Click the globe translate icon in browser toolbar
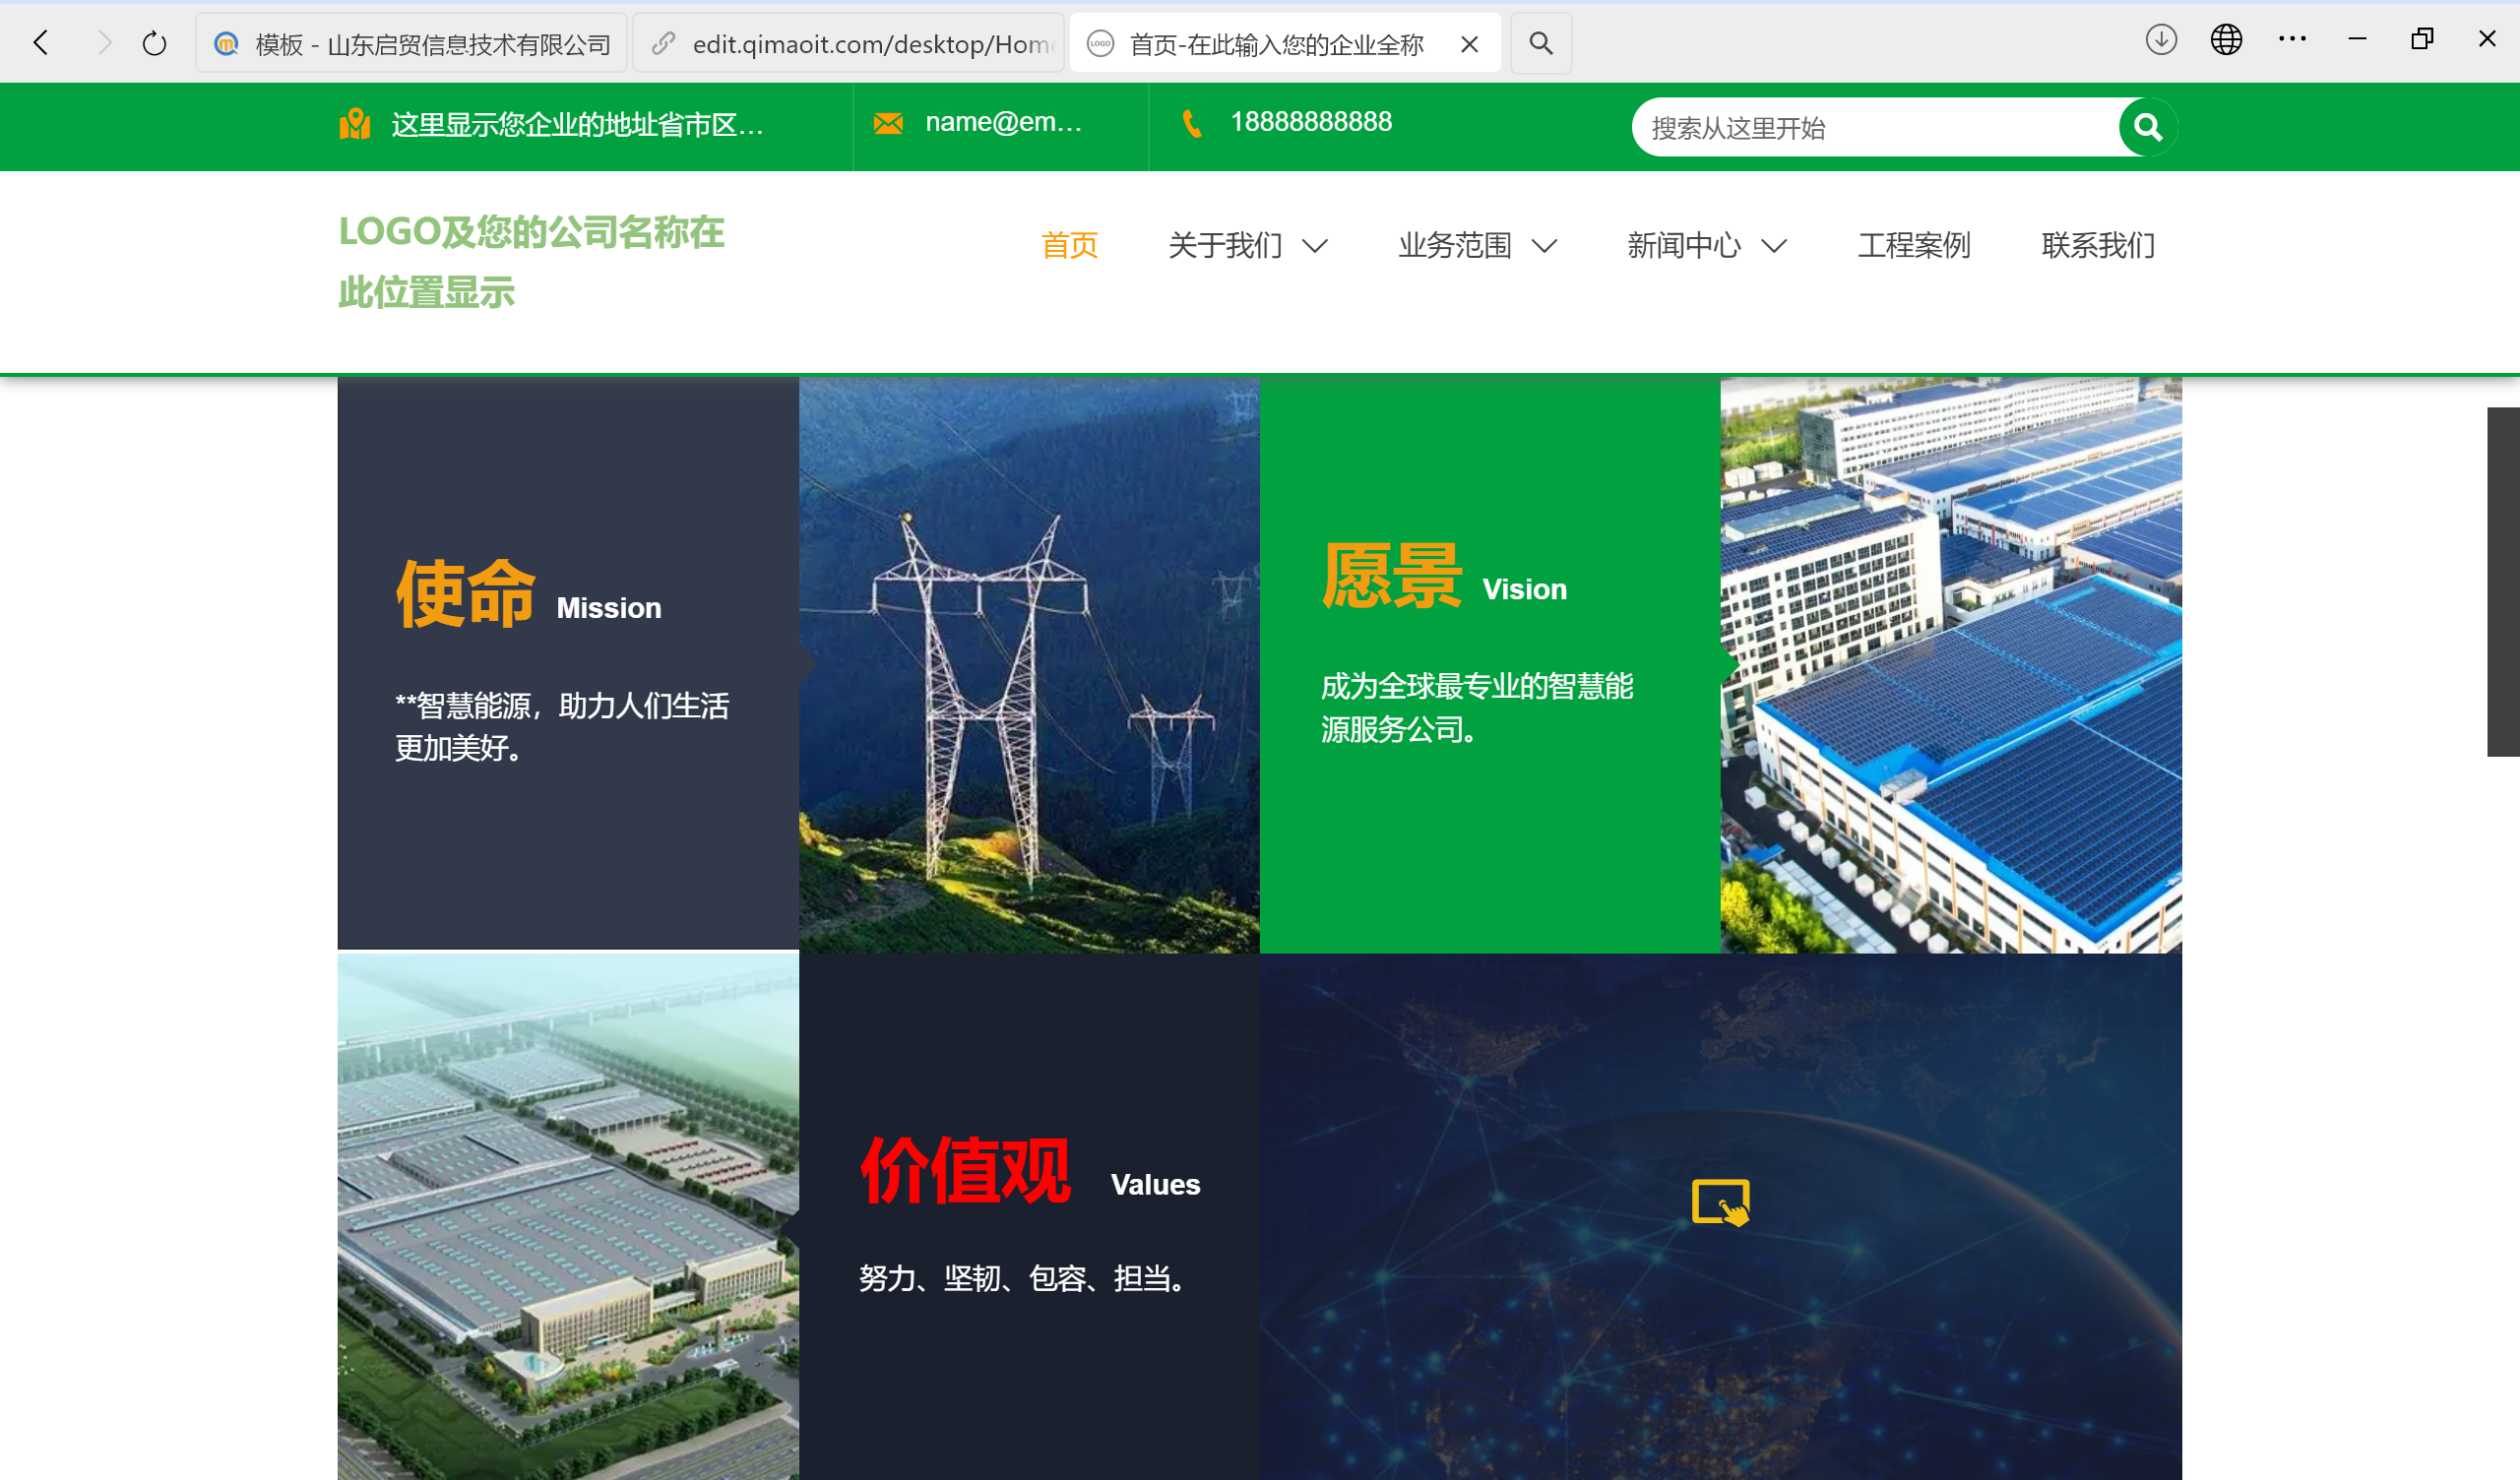2520x1480 pixels. click(2226, 40)
